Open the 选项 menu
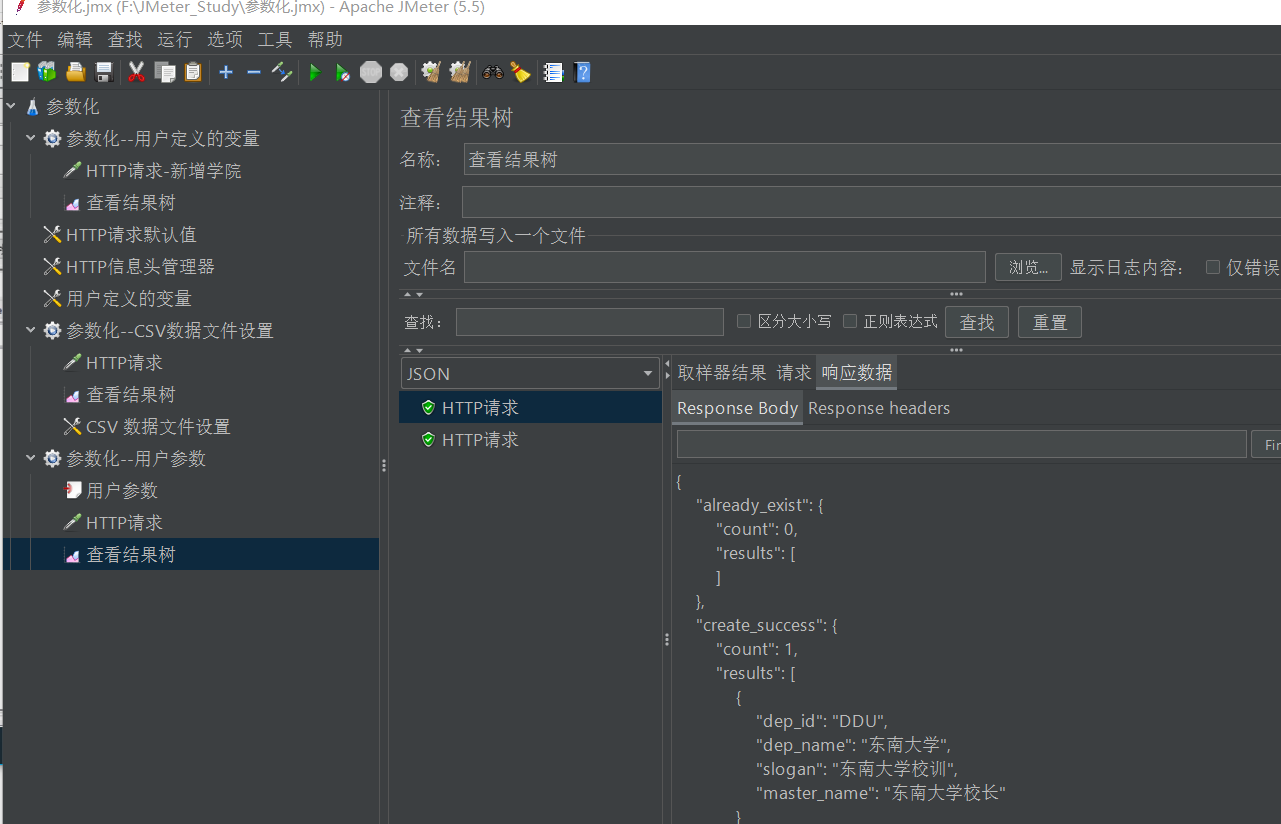Image resolution: width=1281 pixels, height=824 pixels. (x=225, y=40)
